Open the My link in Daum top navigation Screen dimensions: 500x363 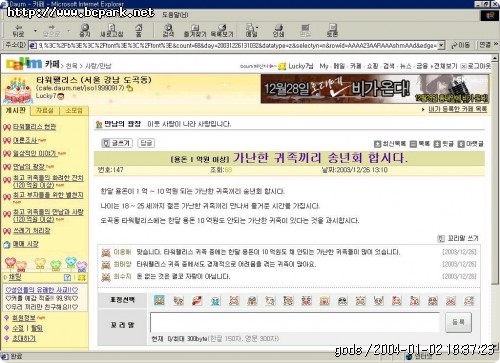pyautogui.click(x=324, y=66)
